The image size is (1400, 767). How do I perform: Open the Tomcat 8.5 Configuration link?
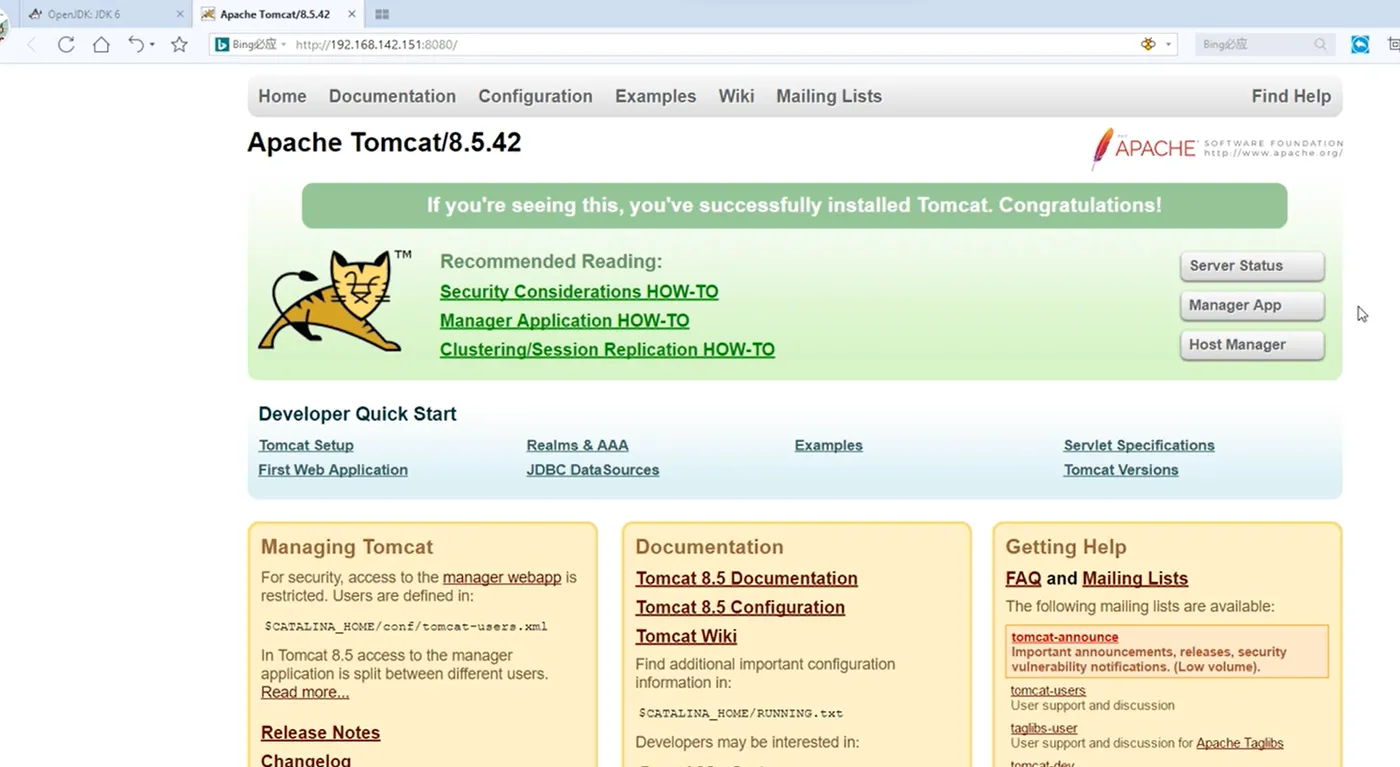click(x=740, y=607)
